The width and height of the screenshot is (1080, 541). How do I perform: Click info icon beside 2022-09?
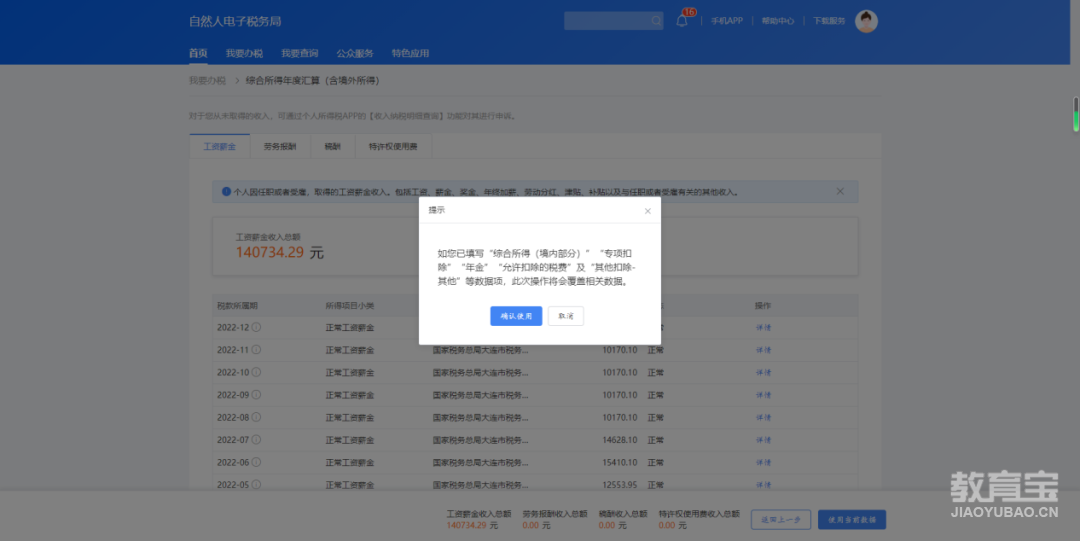256,395
